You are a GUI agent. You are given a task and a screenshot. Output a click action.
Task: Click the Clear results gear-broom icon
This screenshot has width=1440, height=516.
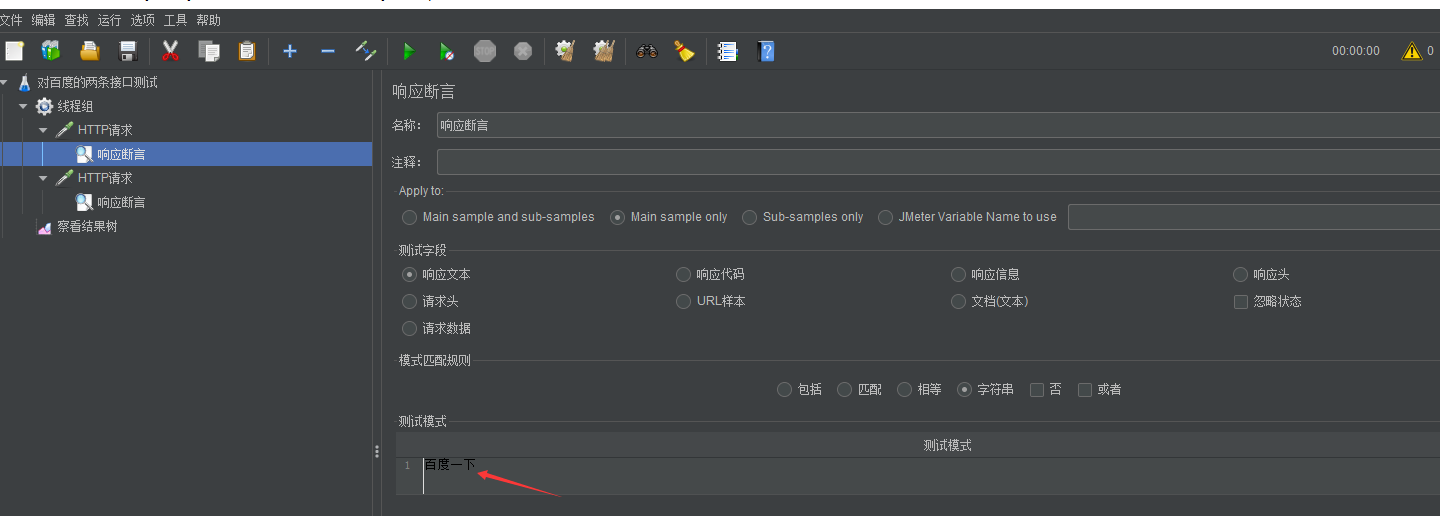(565, 51)
